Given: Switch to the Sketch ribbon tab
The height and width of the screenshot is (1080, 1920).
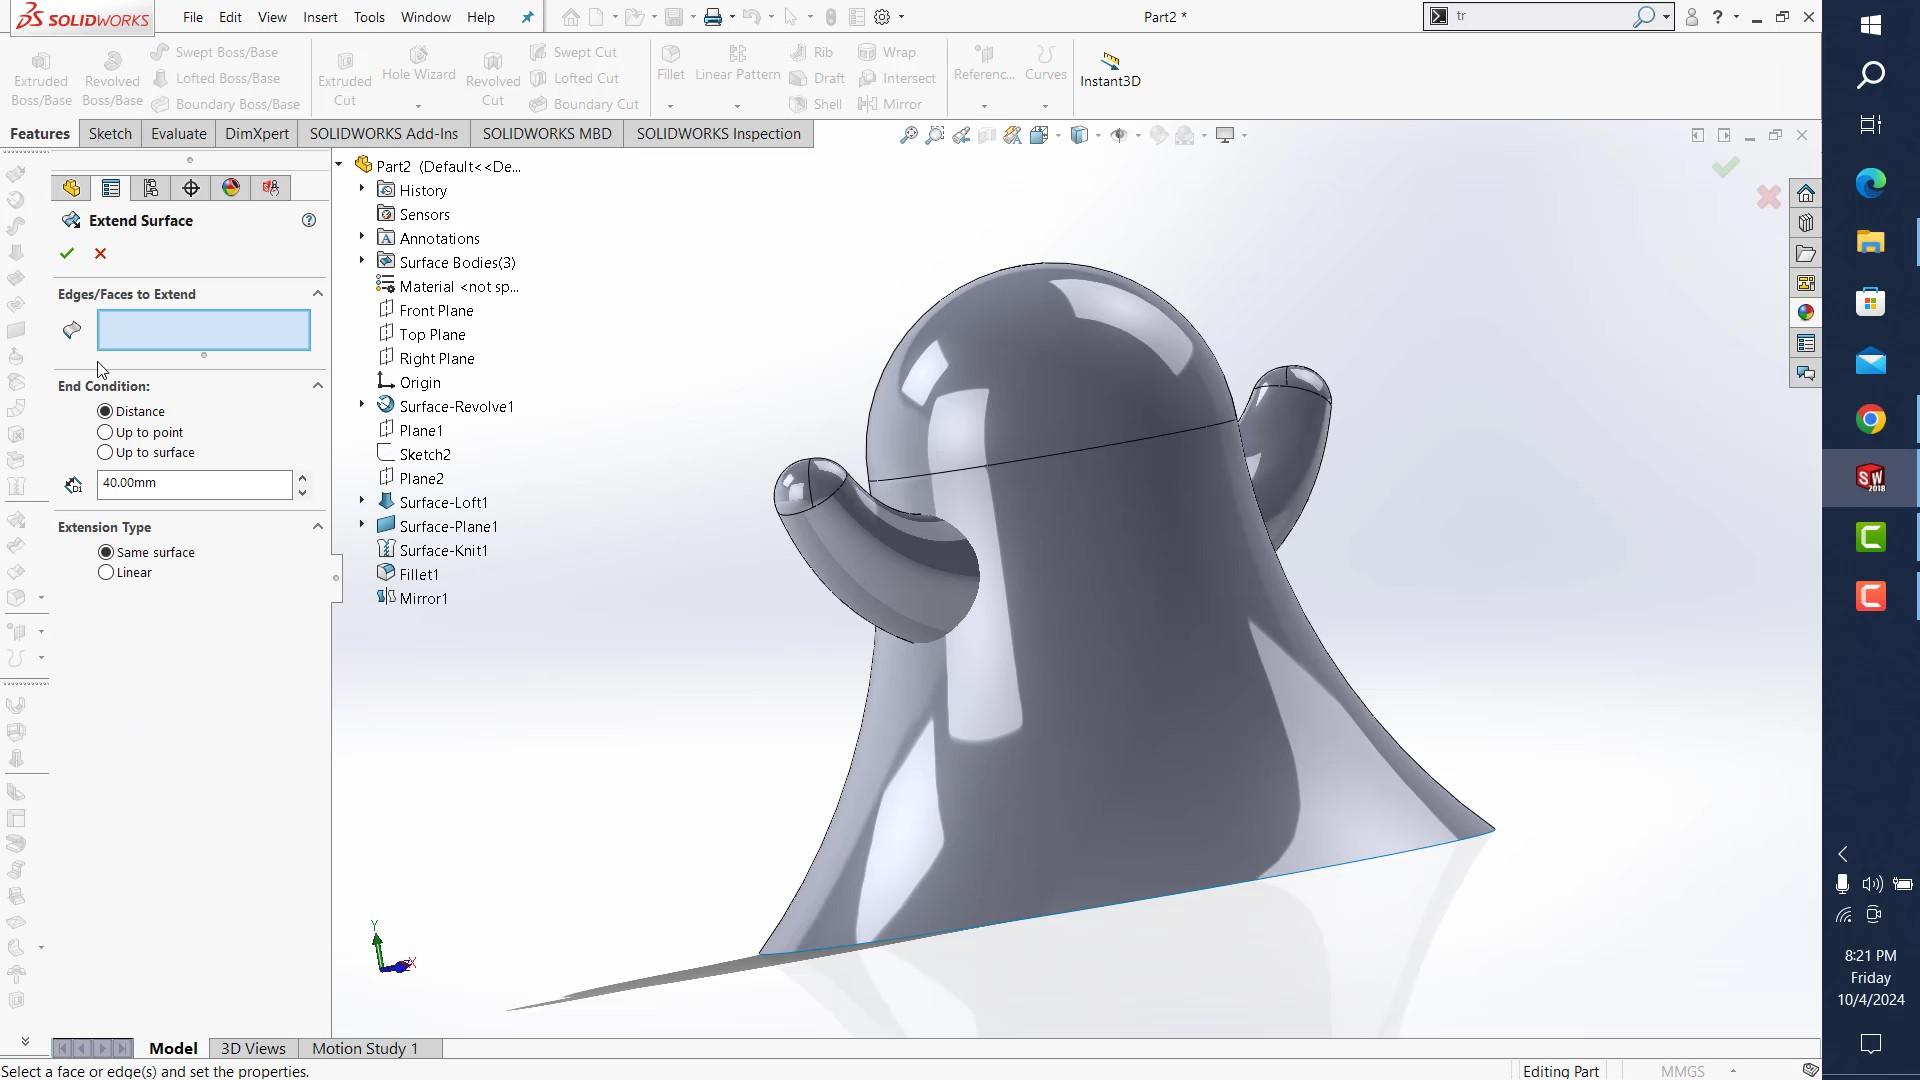Looking at the screenshot, I should (x=110, y=134).
